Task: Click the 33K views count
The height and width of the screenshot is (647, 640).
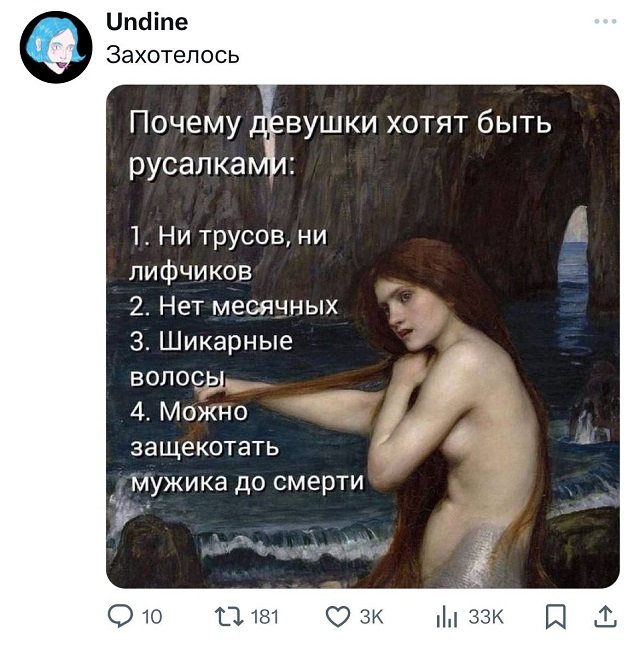Action: 486,617
